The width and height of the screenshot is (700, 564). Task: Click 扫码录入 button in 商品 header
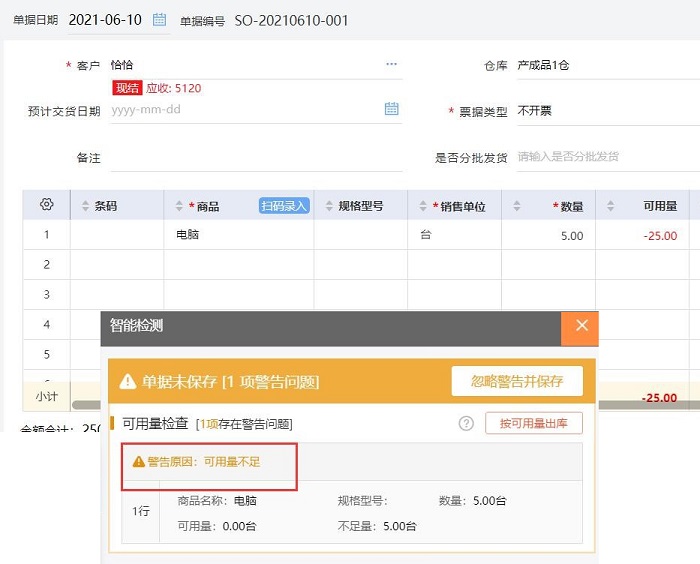(285, 206)
